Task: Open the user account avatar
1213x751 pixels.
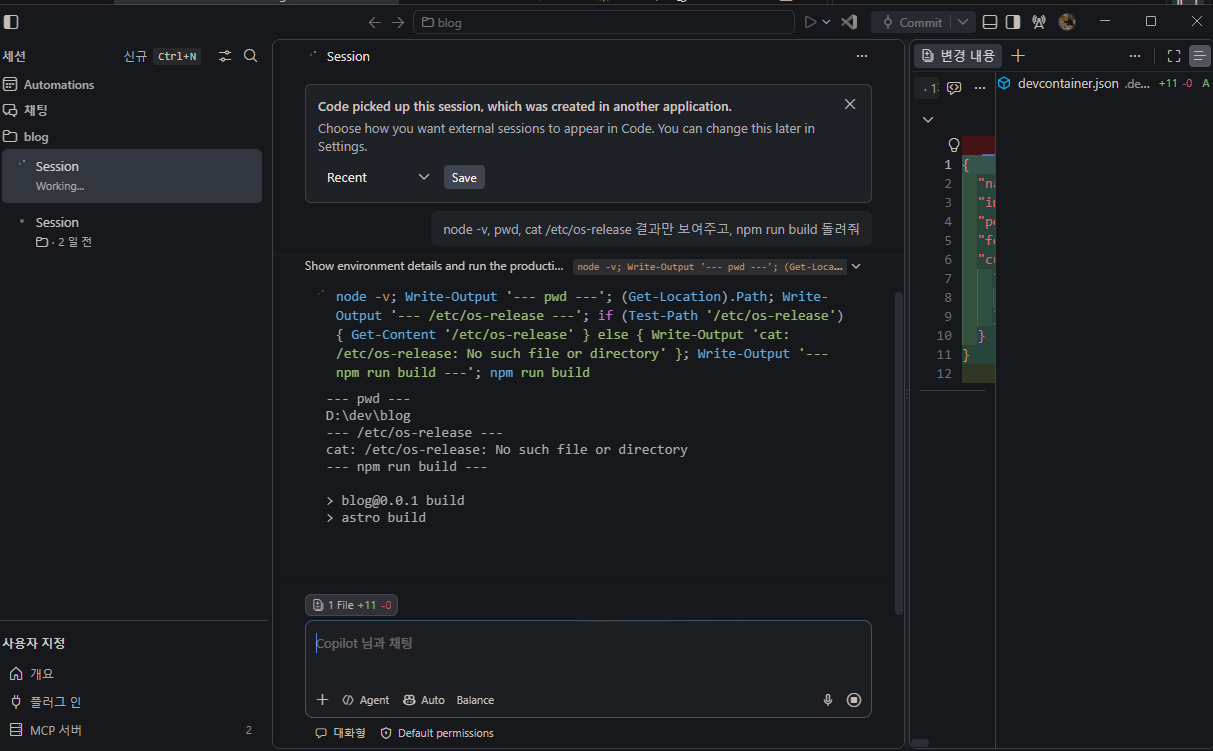Action: tap(1067, 22)
